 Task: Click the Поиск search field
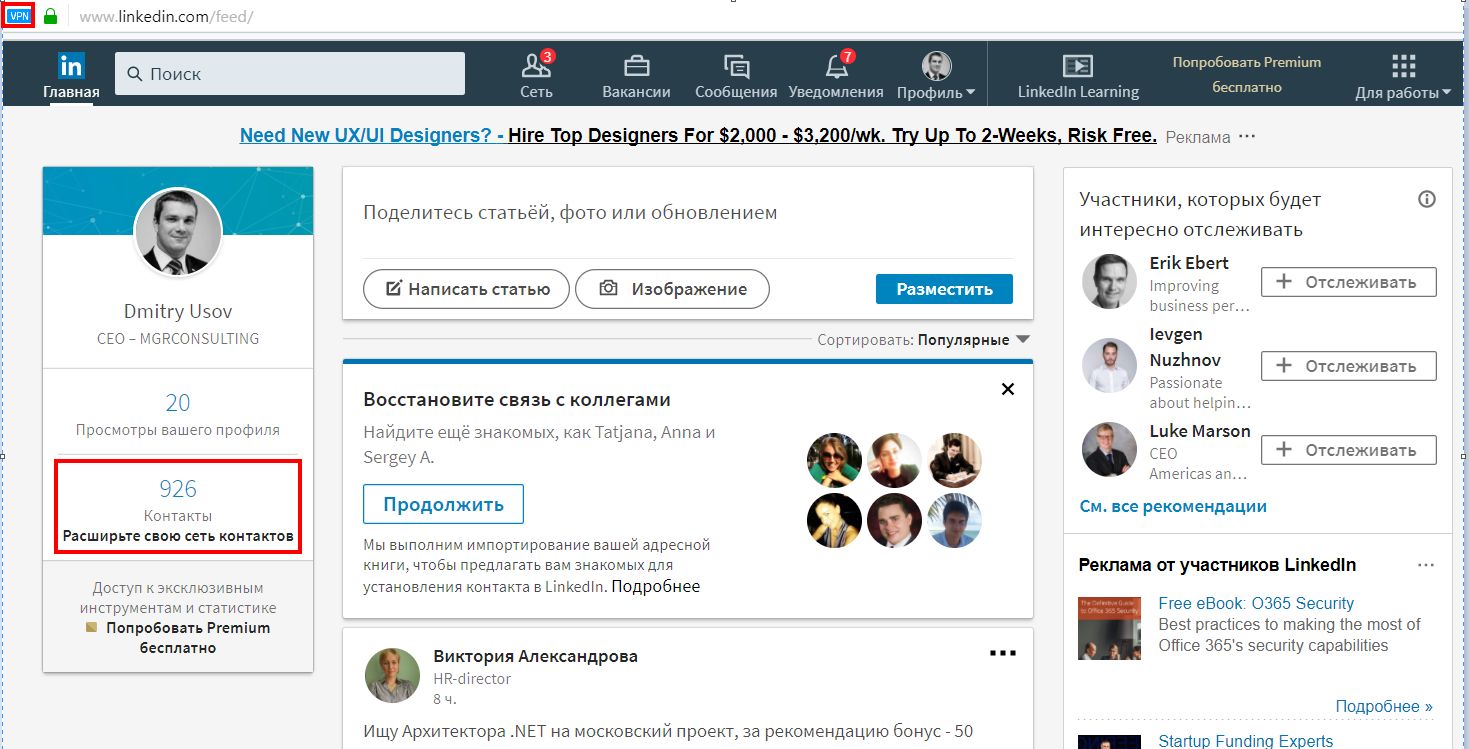click(290, 74)
